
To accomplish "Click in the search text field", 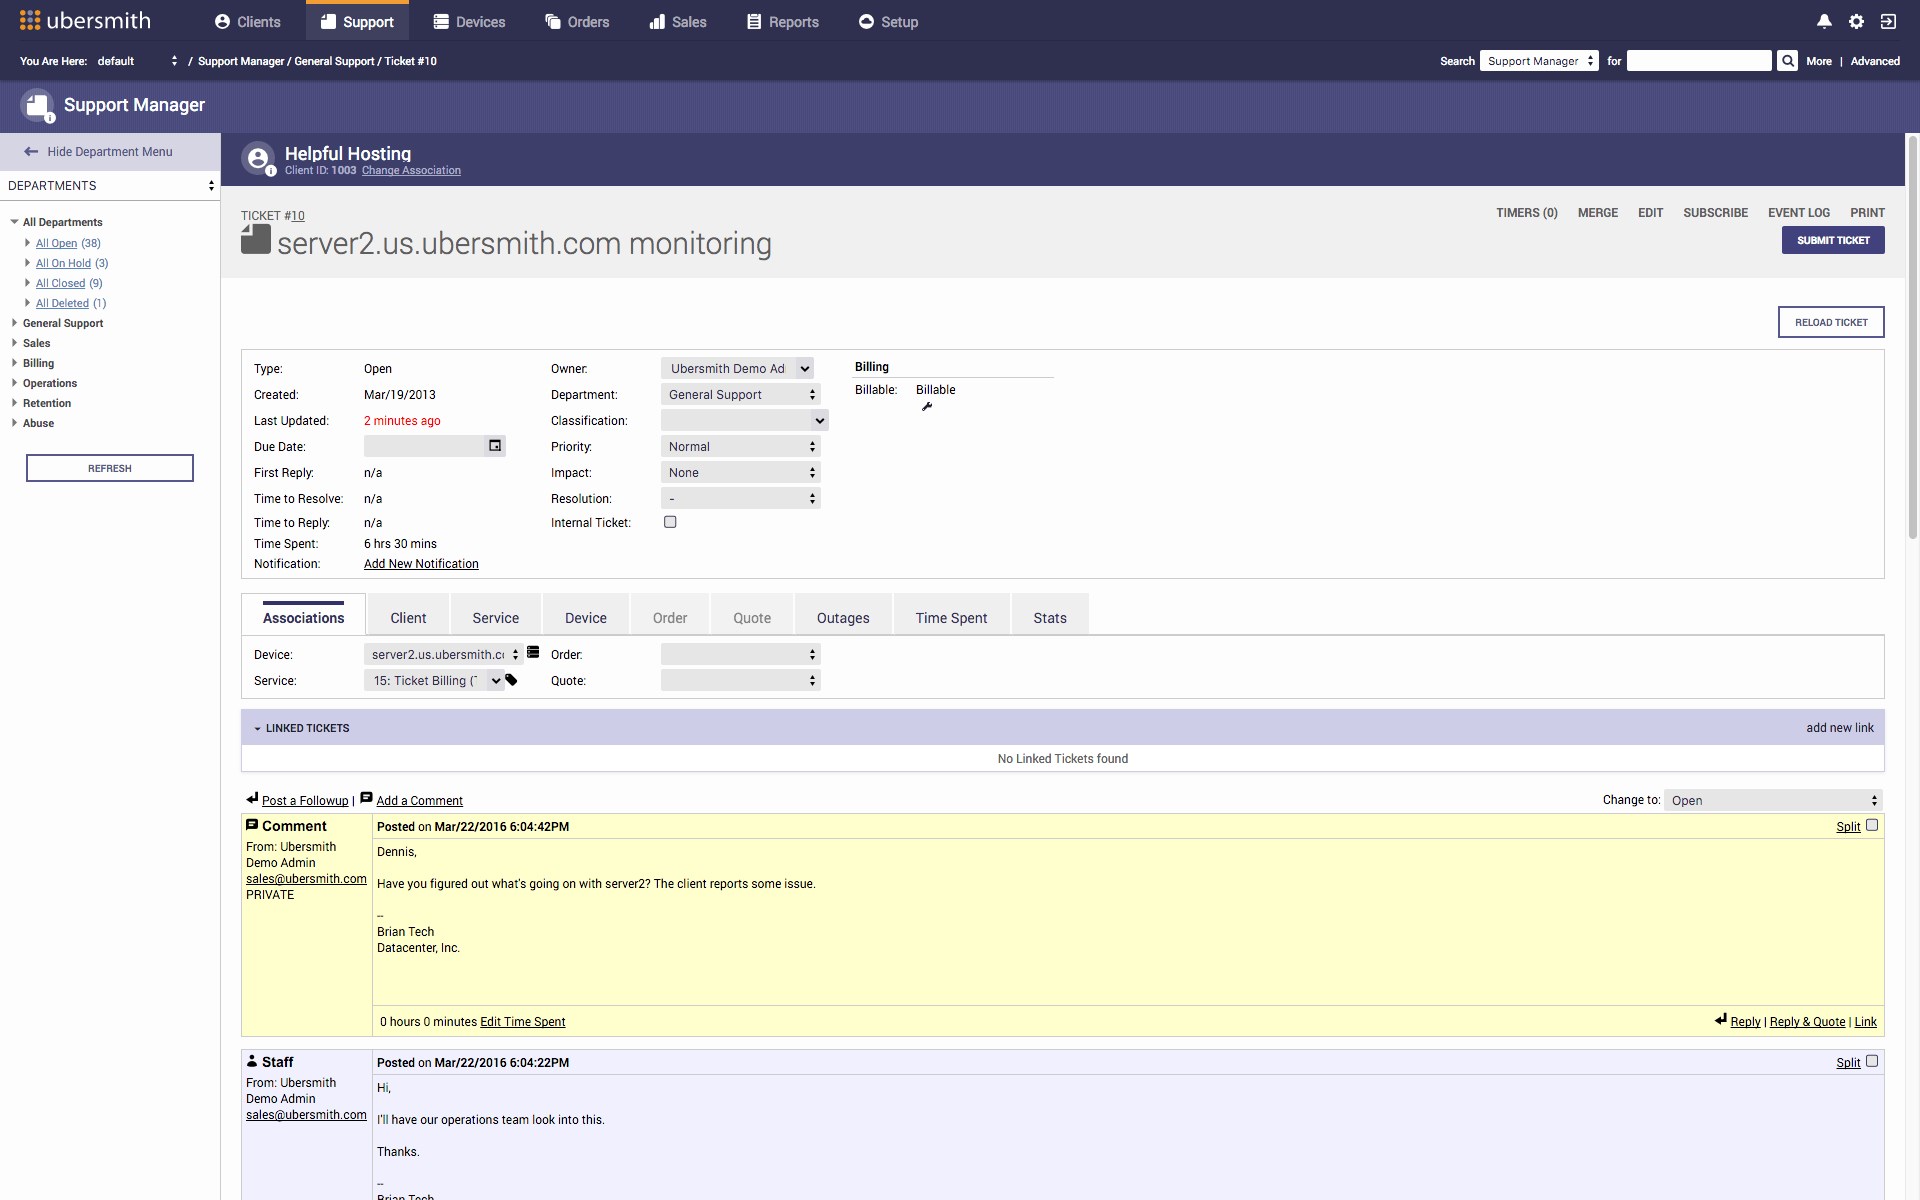I will (1699, 61).
